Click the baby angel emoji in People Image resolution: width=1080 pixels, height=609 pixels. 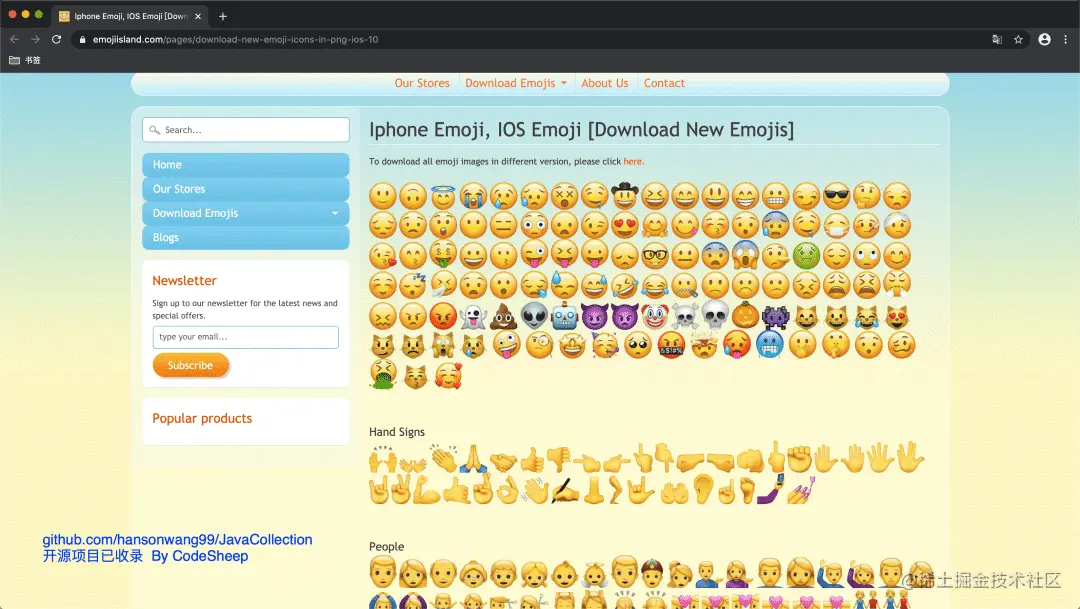click(x=594, y=575)
